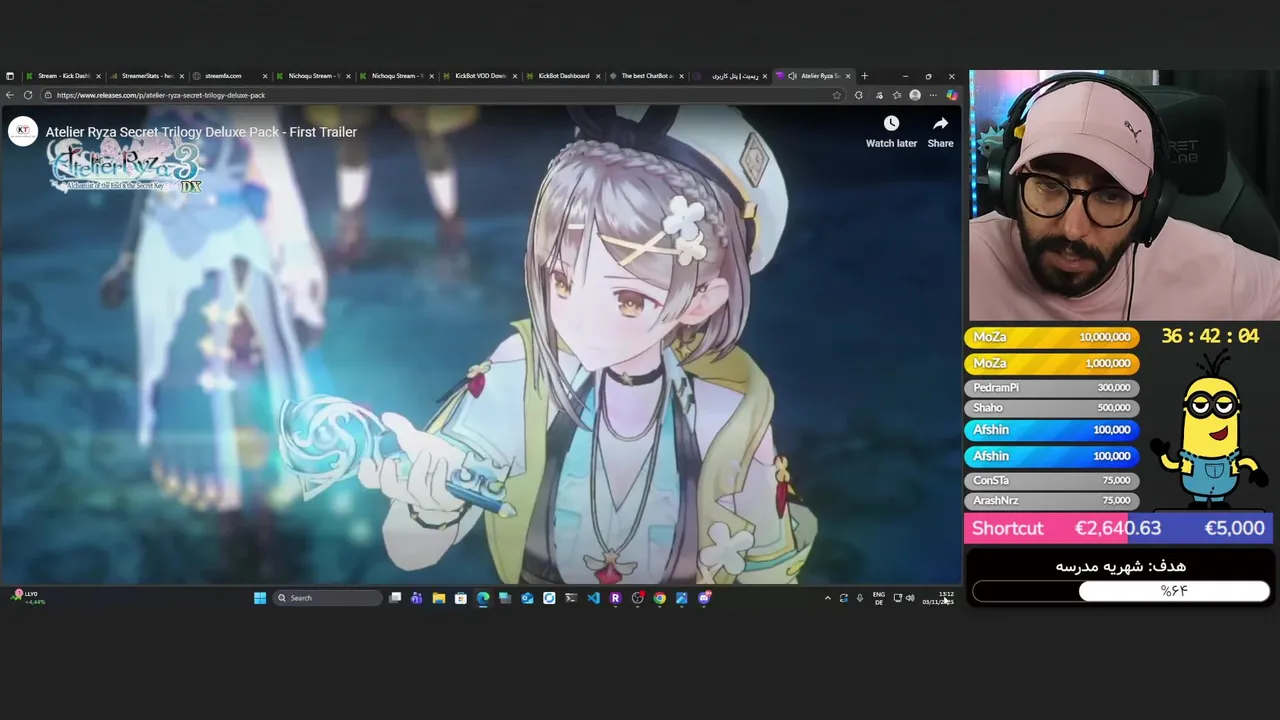Open the Windows Start menu

[260, 598]
